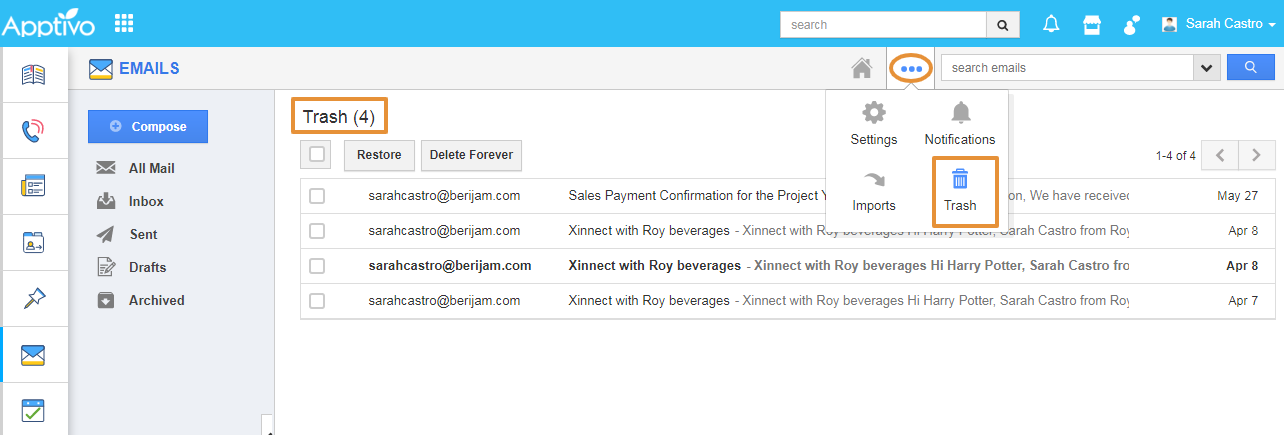Select the first Apr 8 email checkbox
1284x435 pixels.
[x=317, y=231]
